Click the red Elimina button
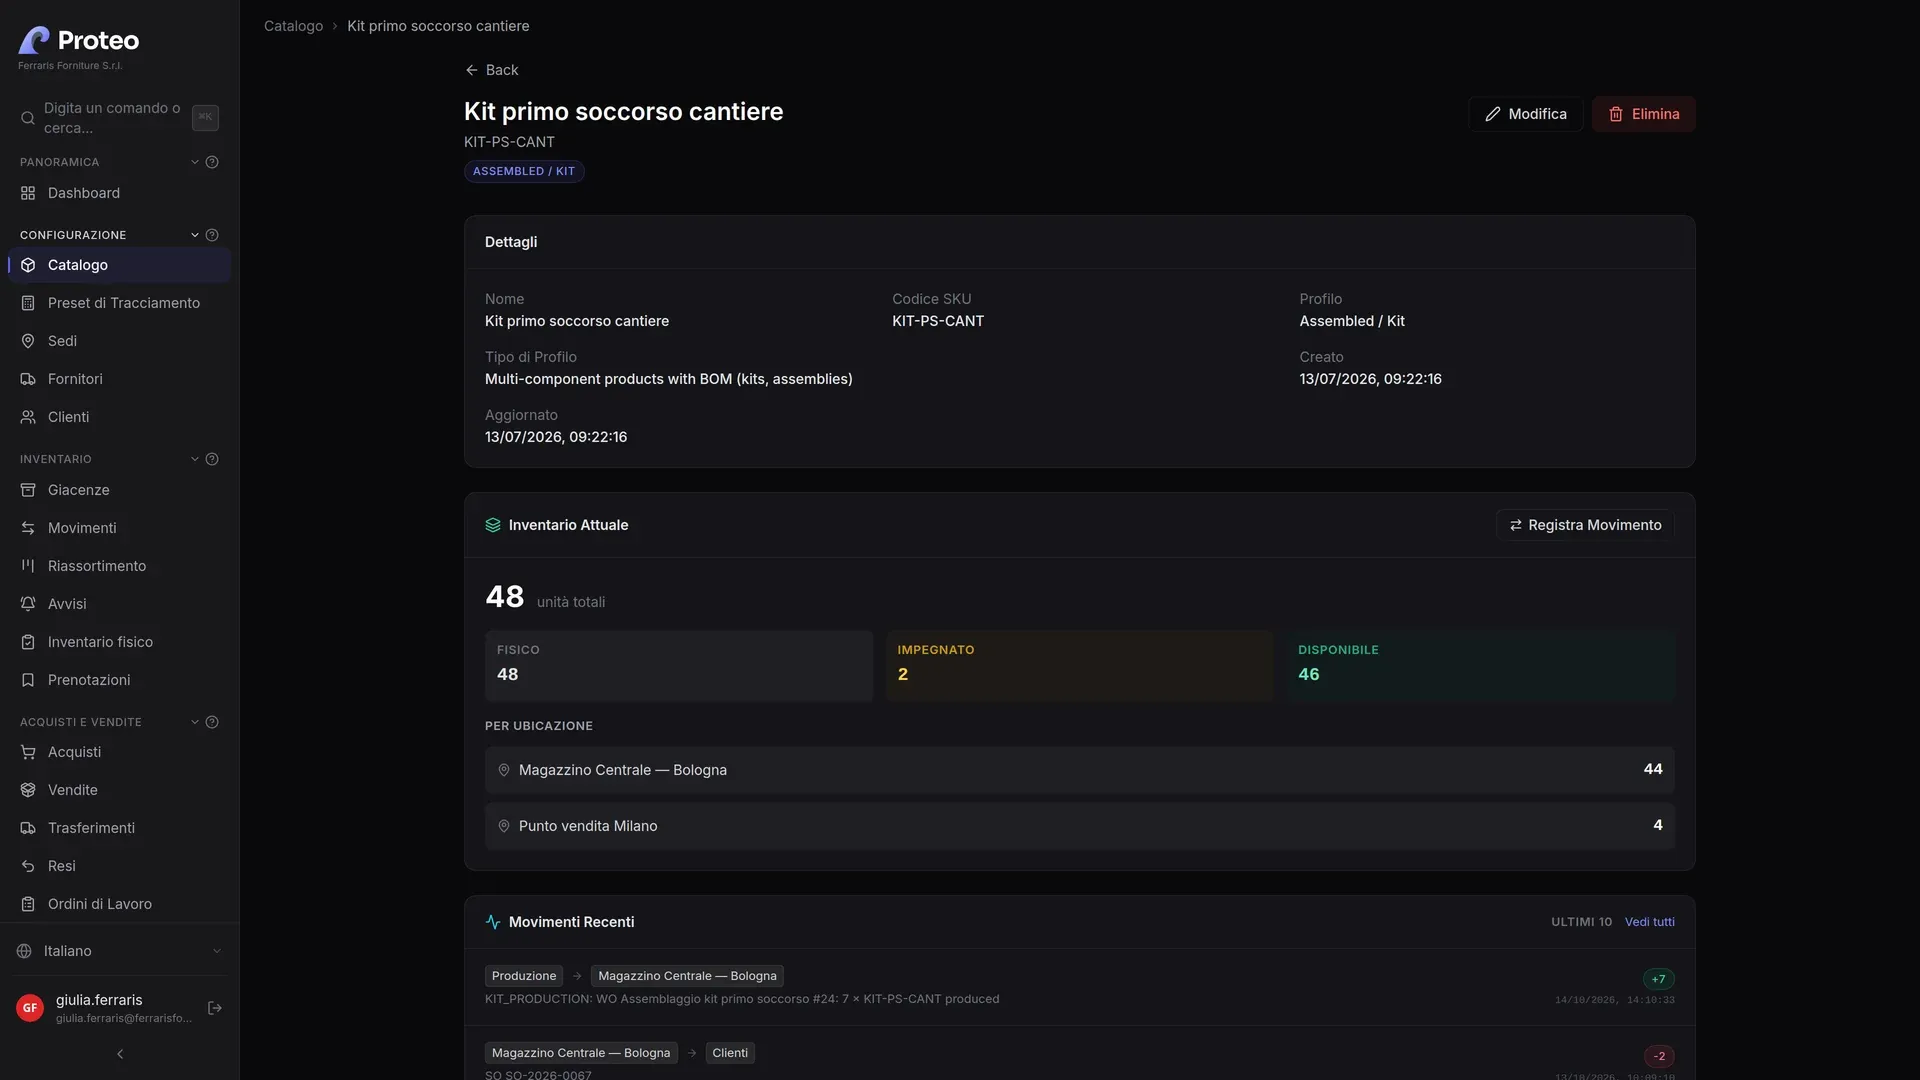 [x=1643, y=114]
